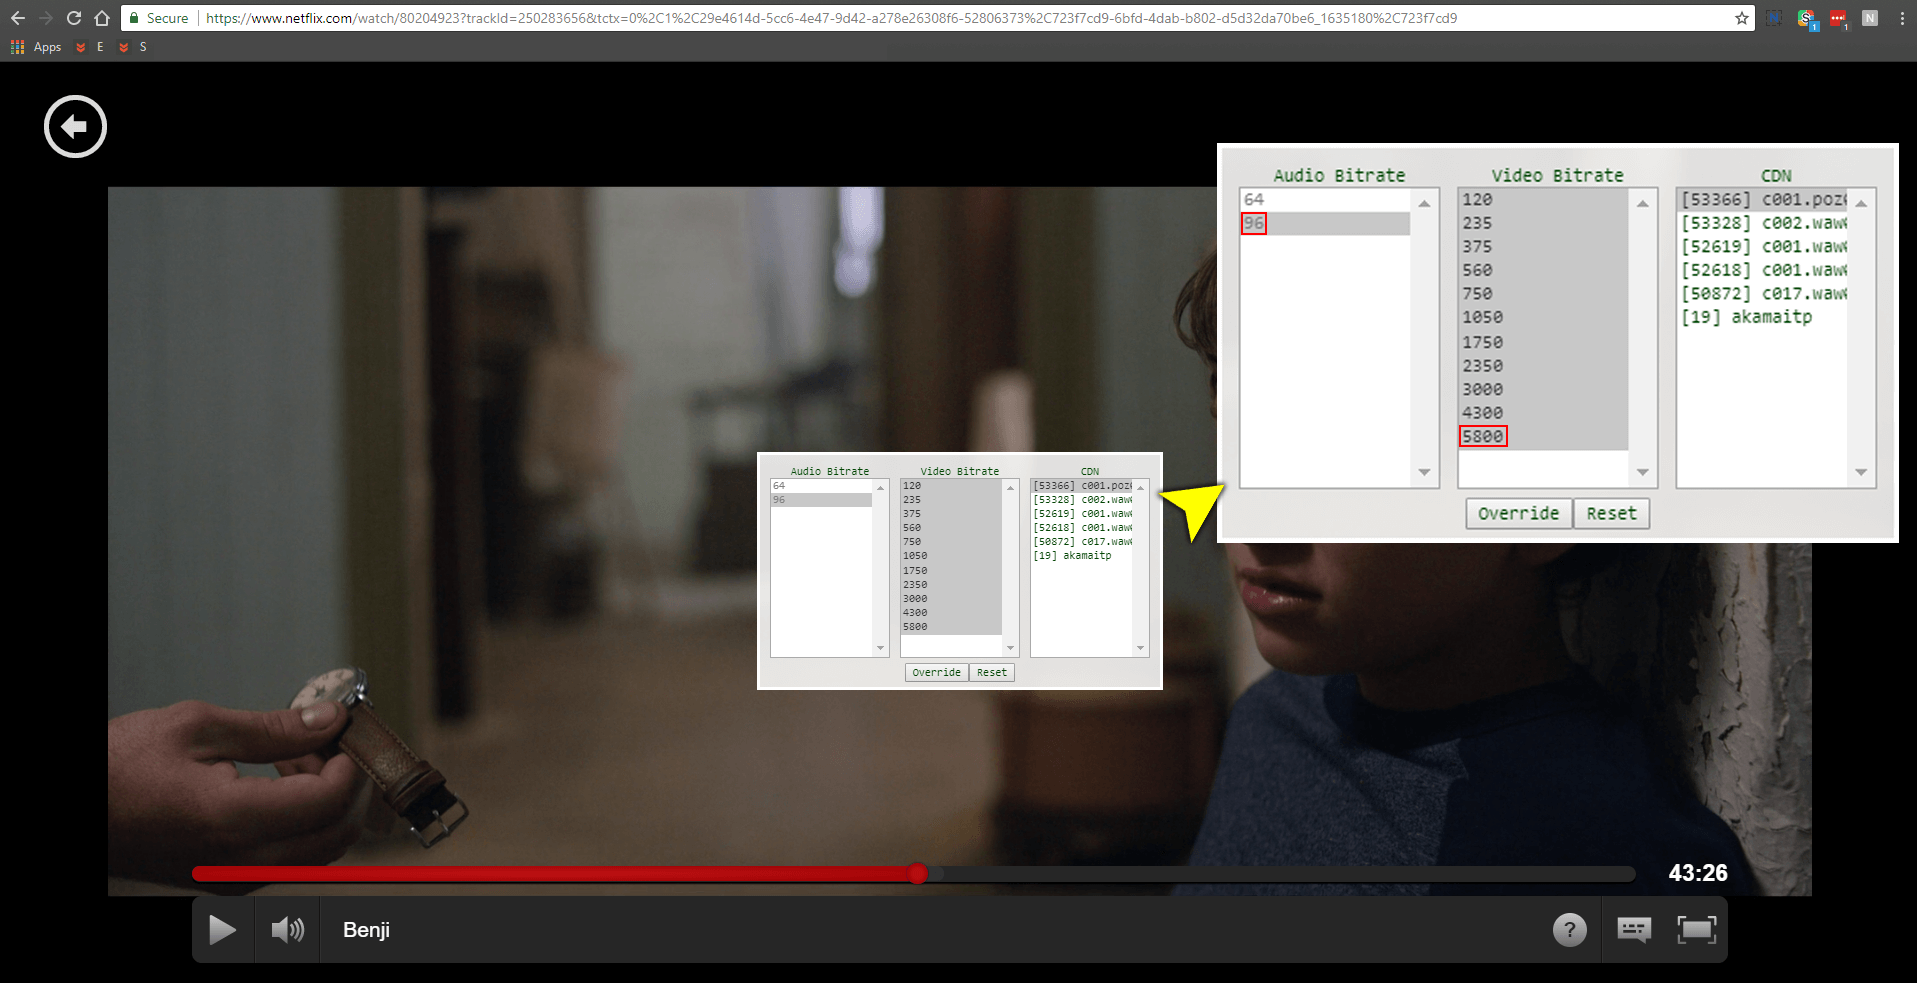Click the Netflix back arrow circle
The height and width of the screenshot is (983, 1917).
(75, 127)
